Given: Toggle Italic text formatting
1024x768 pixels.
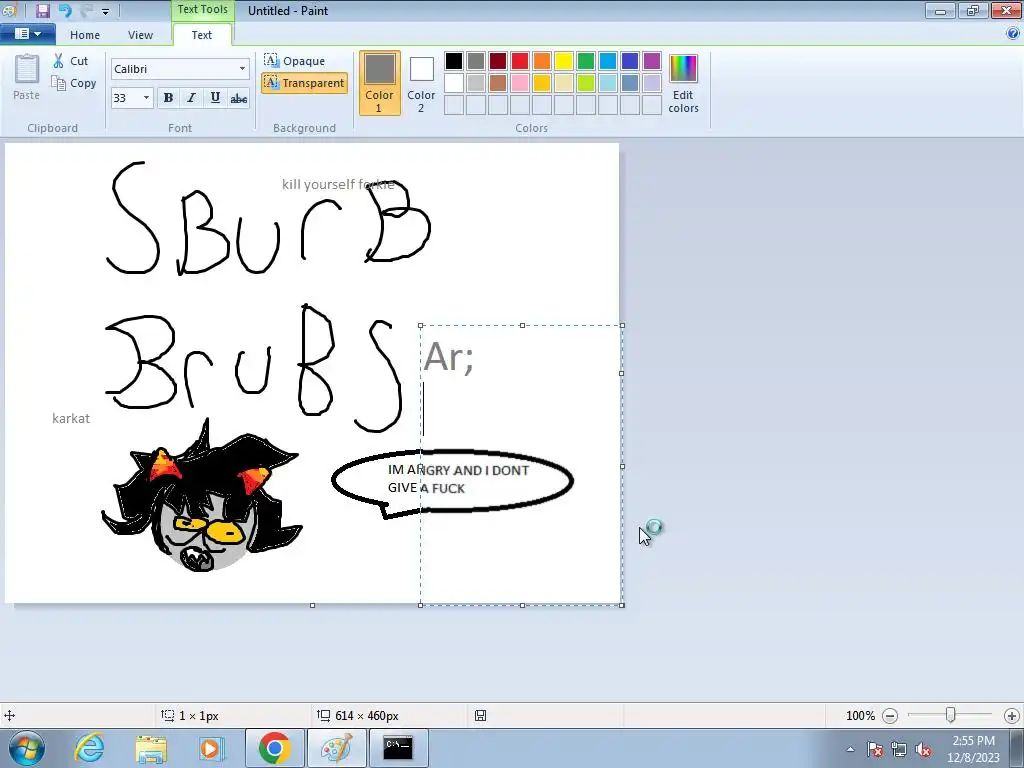Looking at the screenshot, I should click(191, 98).
